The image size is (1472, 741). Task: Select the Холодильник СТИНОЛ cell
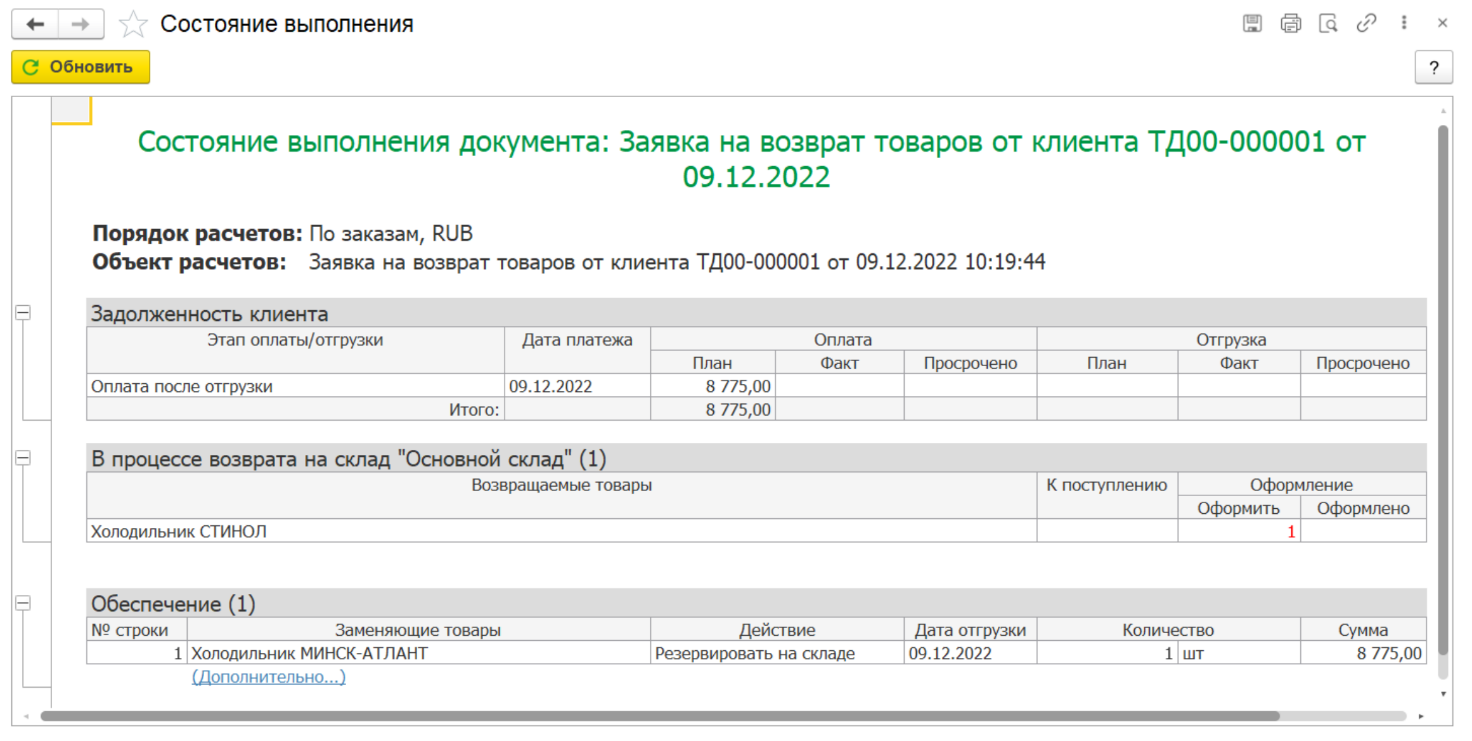180,532
